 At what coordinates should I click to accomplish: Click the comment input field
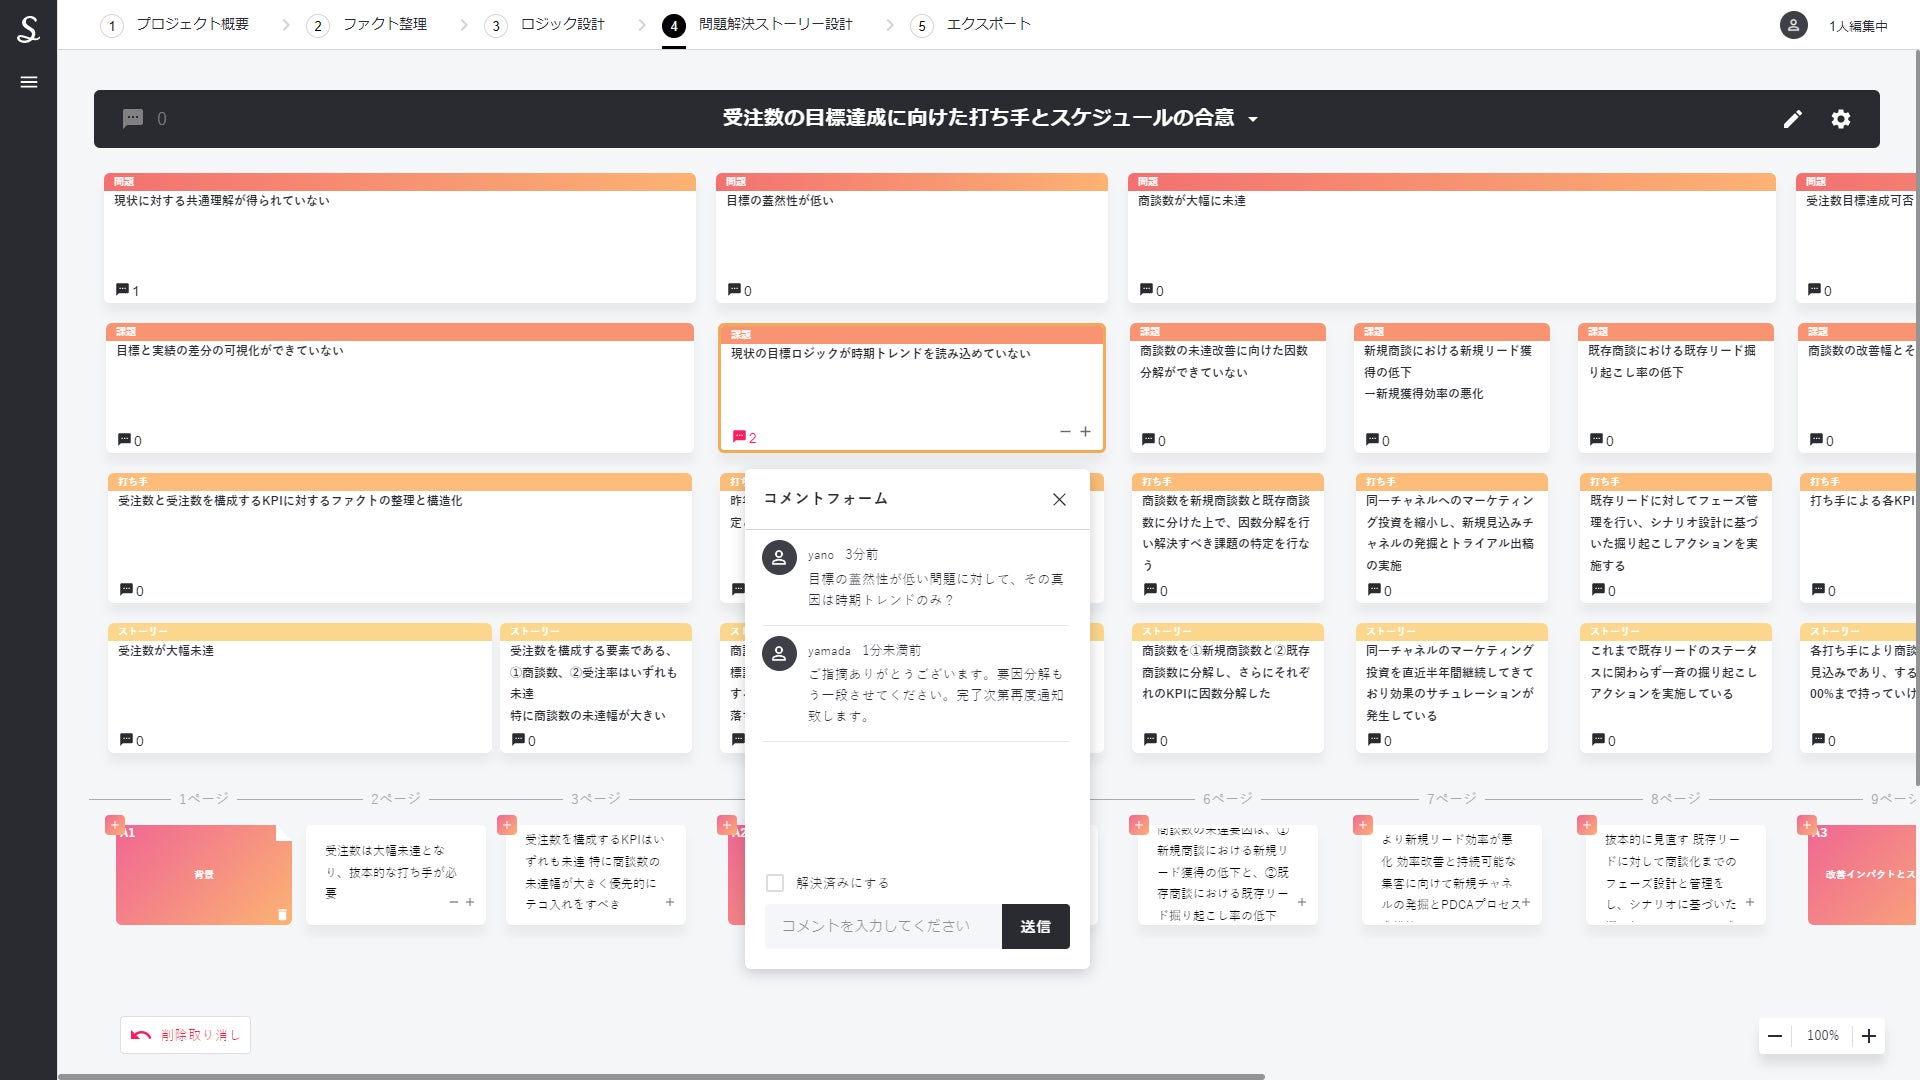pos(882,926)
